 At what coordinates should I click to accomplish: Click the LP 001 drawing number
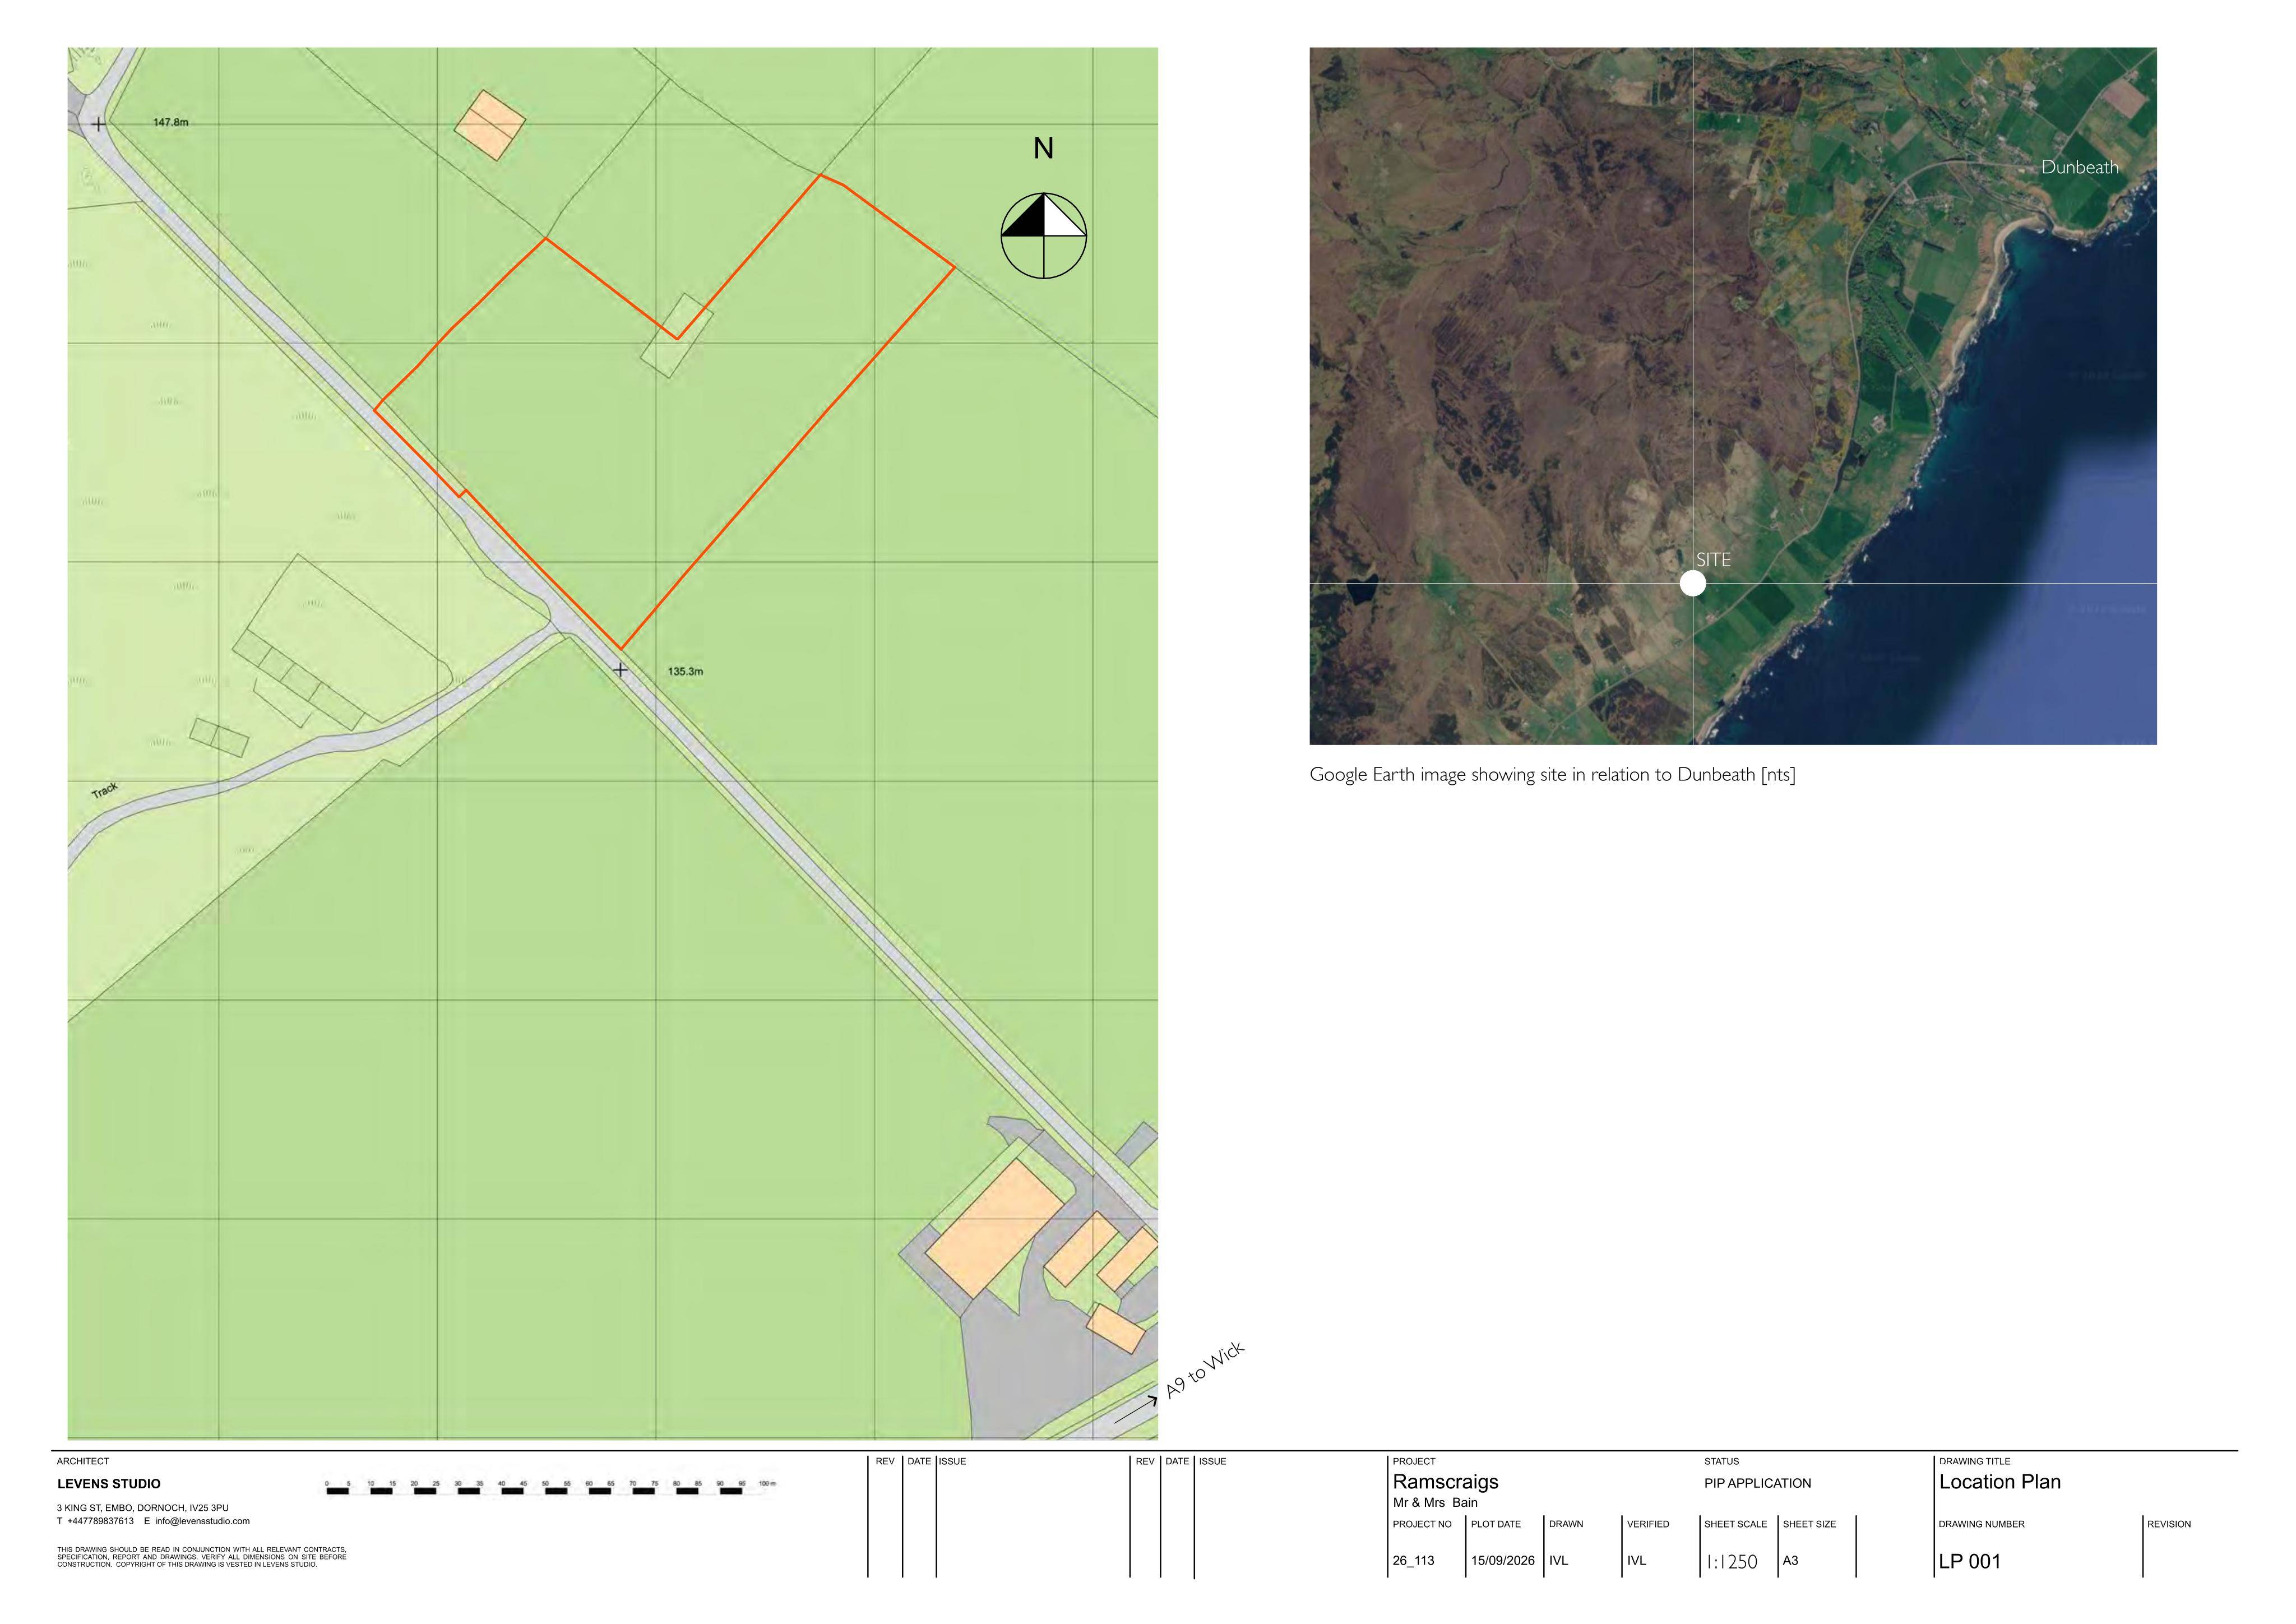pyautogui.click(x=1969, y=1561)
